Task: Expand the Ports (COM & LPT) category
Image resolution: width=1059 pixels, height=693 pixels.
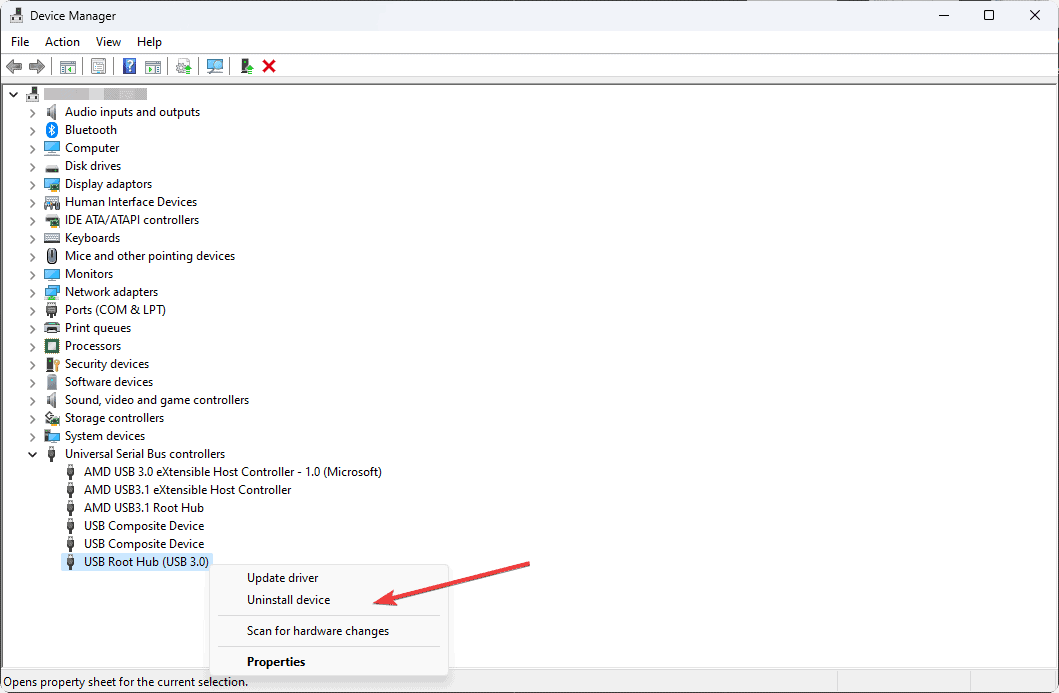Action: pos(32,309)
